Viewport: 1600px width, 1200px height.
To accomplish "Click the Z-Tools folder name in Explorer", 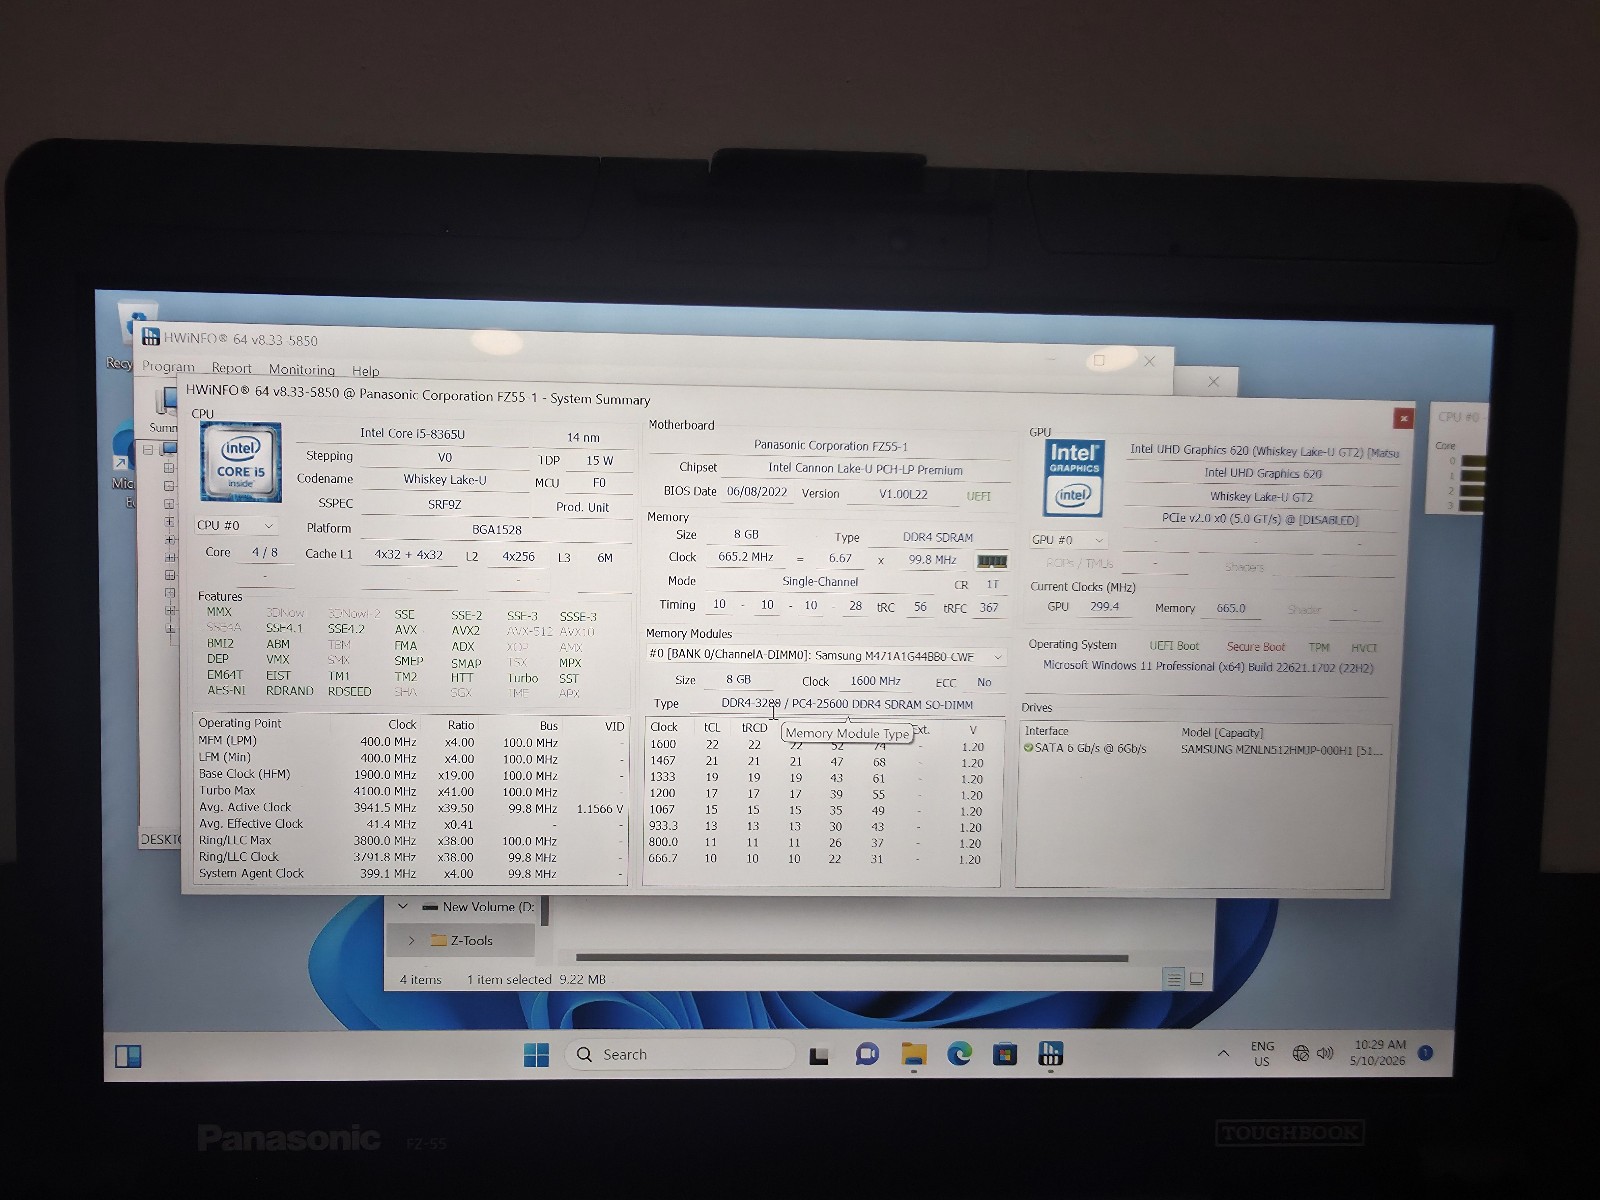I will coord(472,940).
